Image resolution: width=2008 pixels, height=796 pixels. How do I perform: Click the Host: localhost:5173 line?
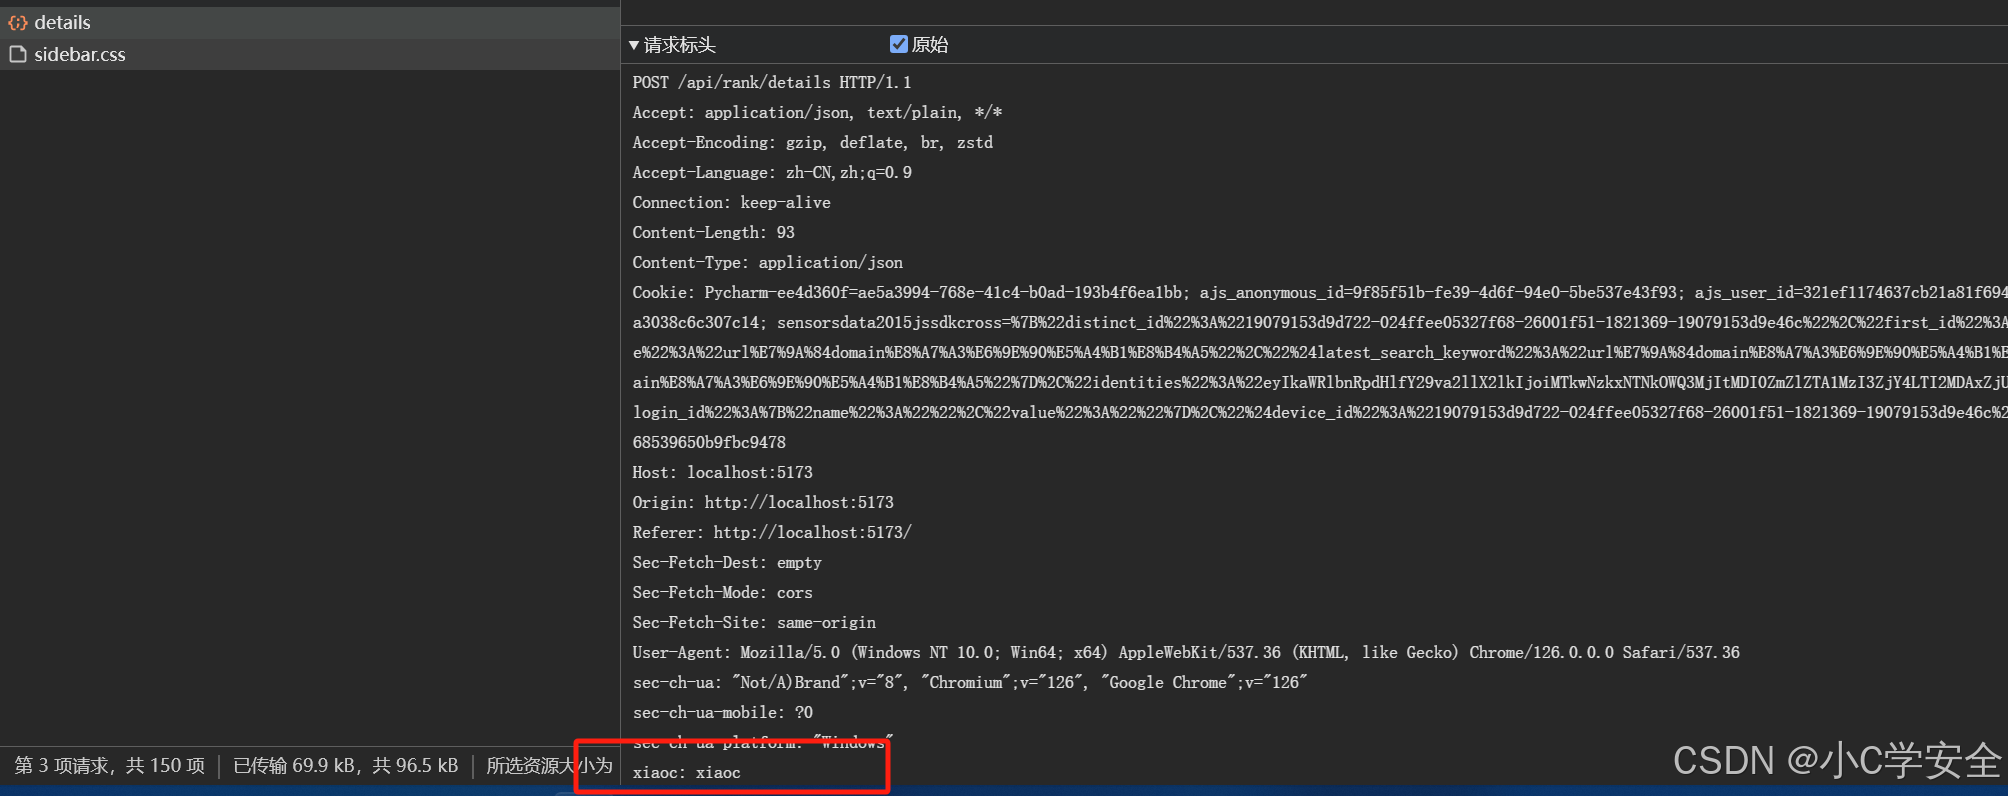(x=722, y=472)
